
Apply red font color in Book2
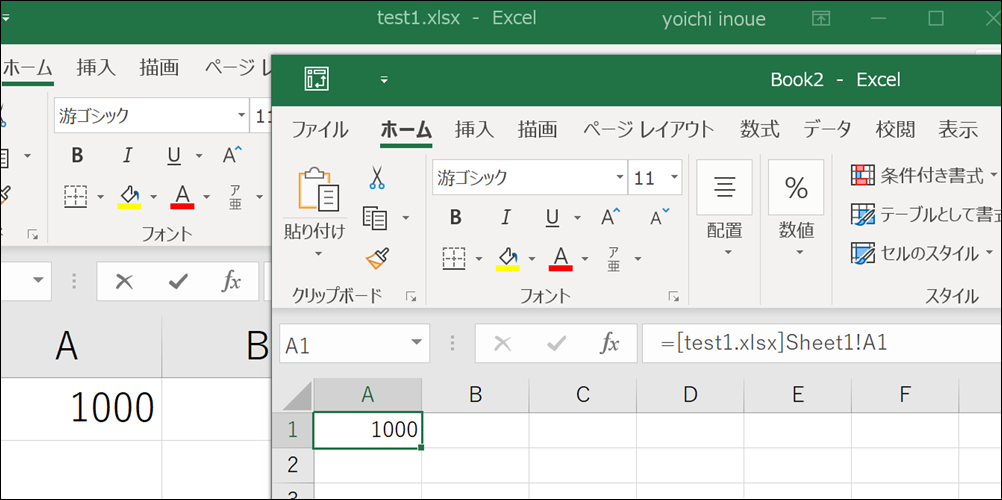pyautogui.click(x=560, y=258)
